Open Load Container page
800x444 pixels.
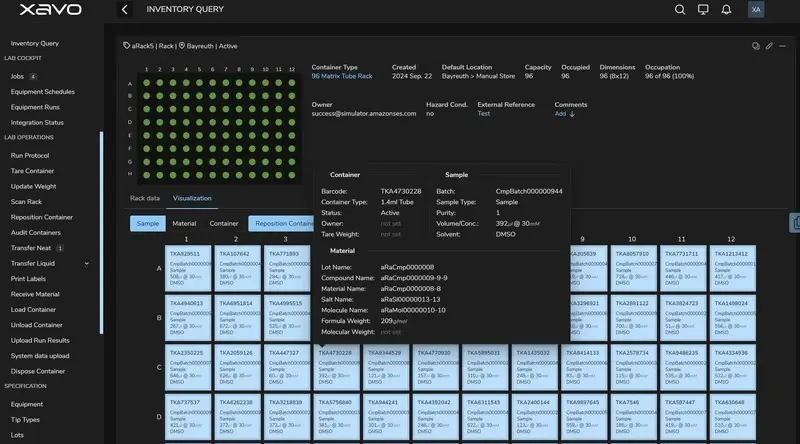tap(33, 309)
